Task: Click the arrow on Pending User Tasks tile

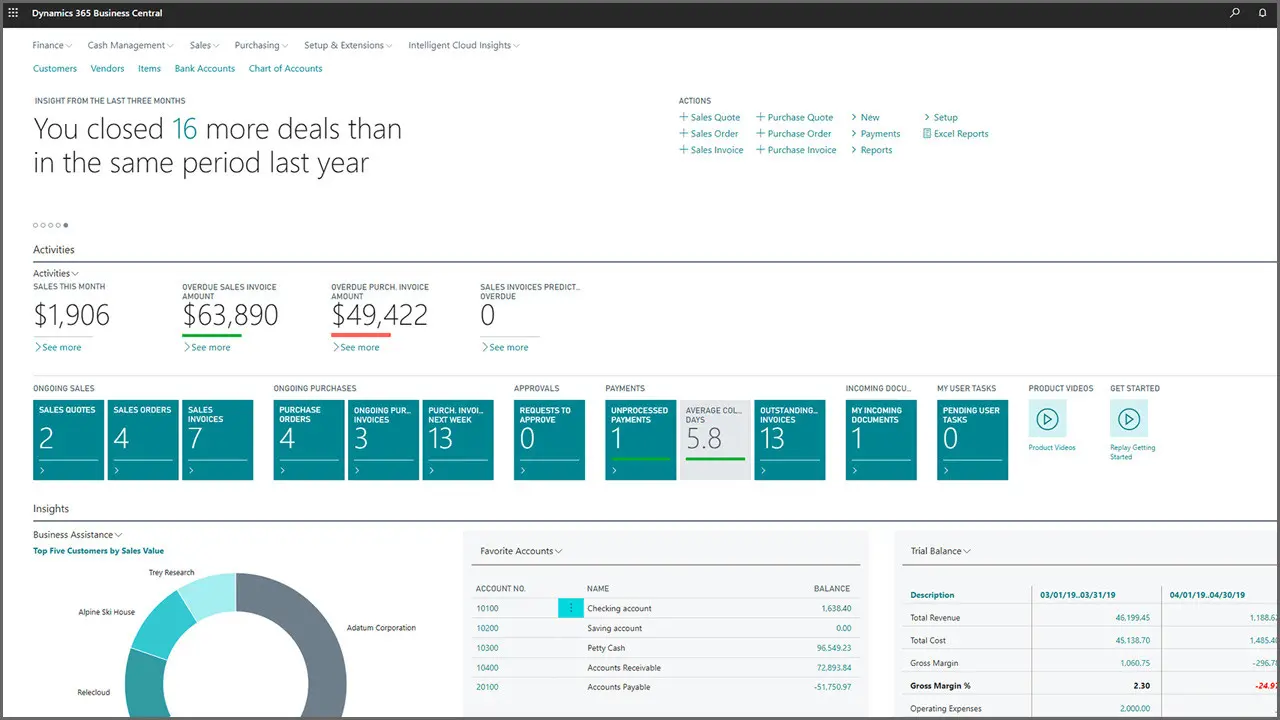Action: click(946, 470)
